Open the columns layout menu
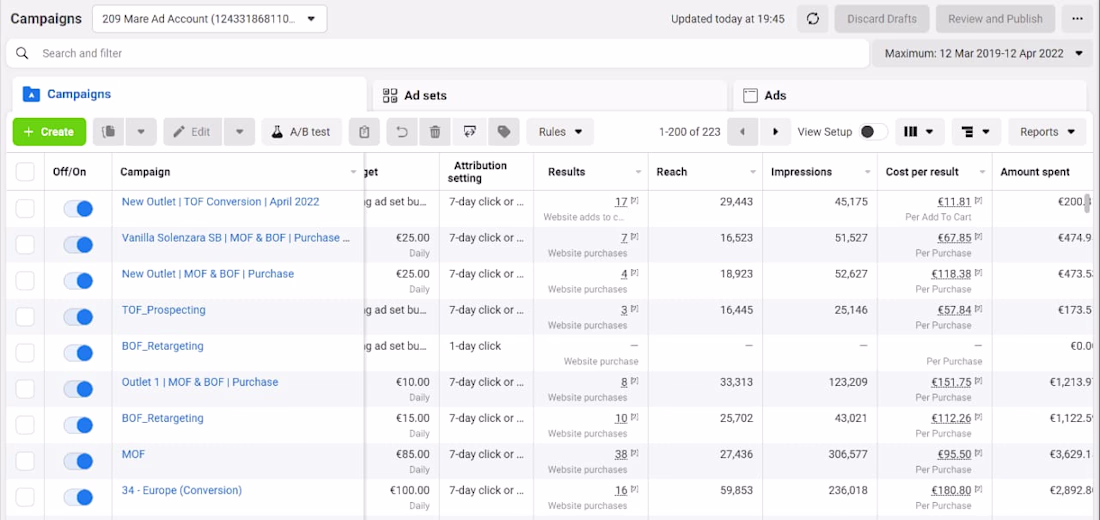Viewport: 1100px width, 520px height. tap(919, 132)
